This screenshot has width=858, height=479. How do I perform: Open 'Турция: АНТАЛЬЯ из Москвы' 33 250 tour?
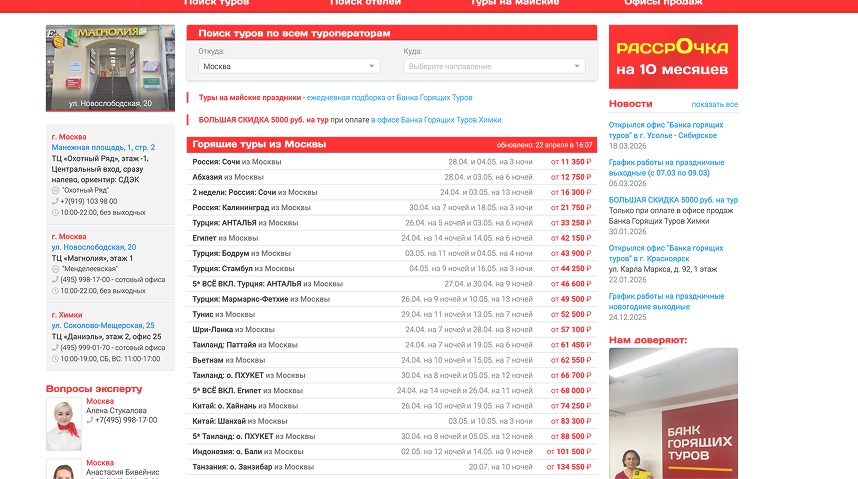coord(392,223)
